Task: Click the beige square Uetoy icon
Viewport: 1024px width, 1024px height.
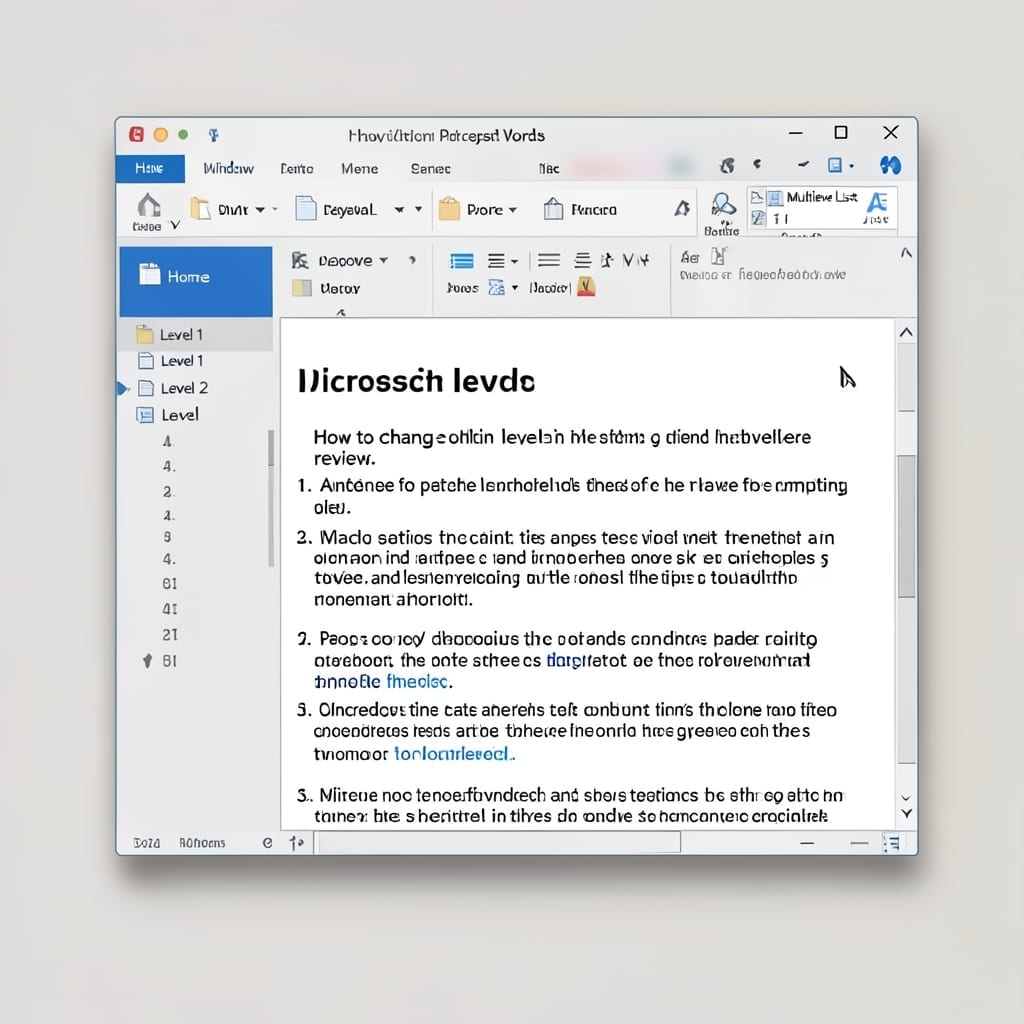Action: 301,288
